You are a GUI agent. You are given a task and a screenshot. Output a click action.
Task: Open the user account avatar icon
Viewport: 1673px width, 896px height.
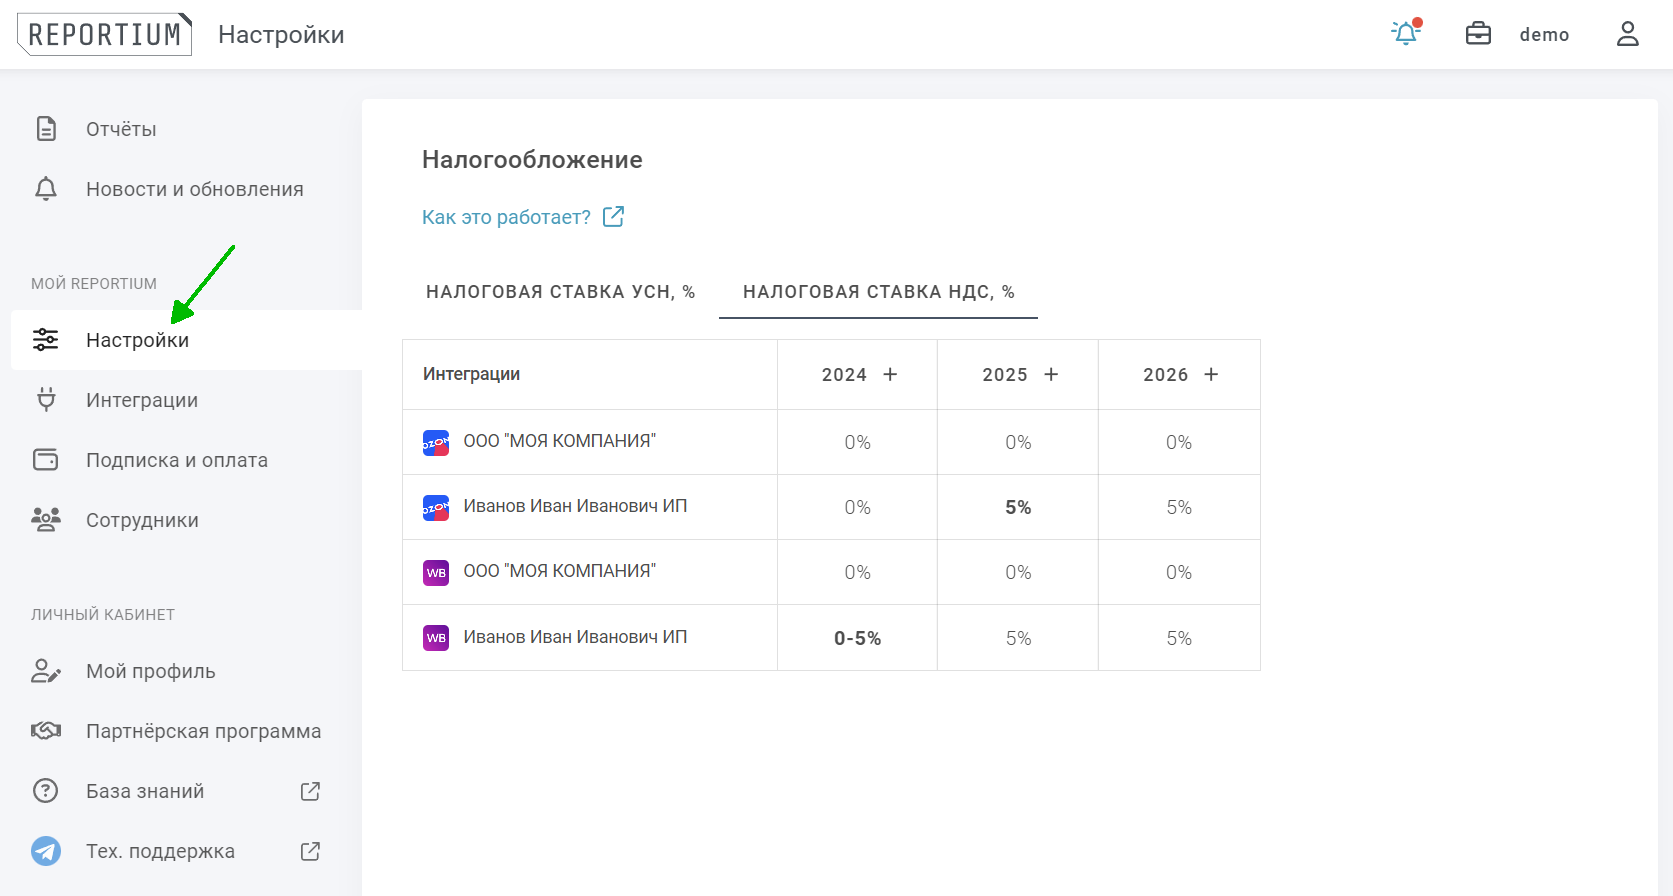pyautogui.click(x=1627, y=34)
